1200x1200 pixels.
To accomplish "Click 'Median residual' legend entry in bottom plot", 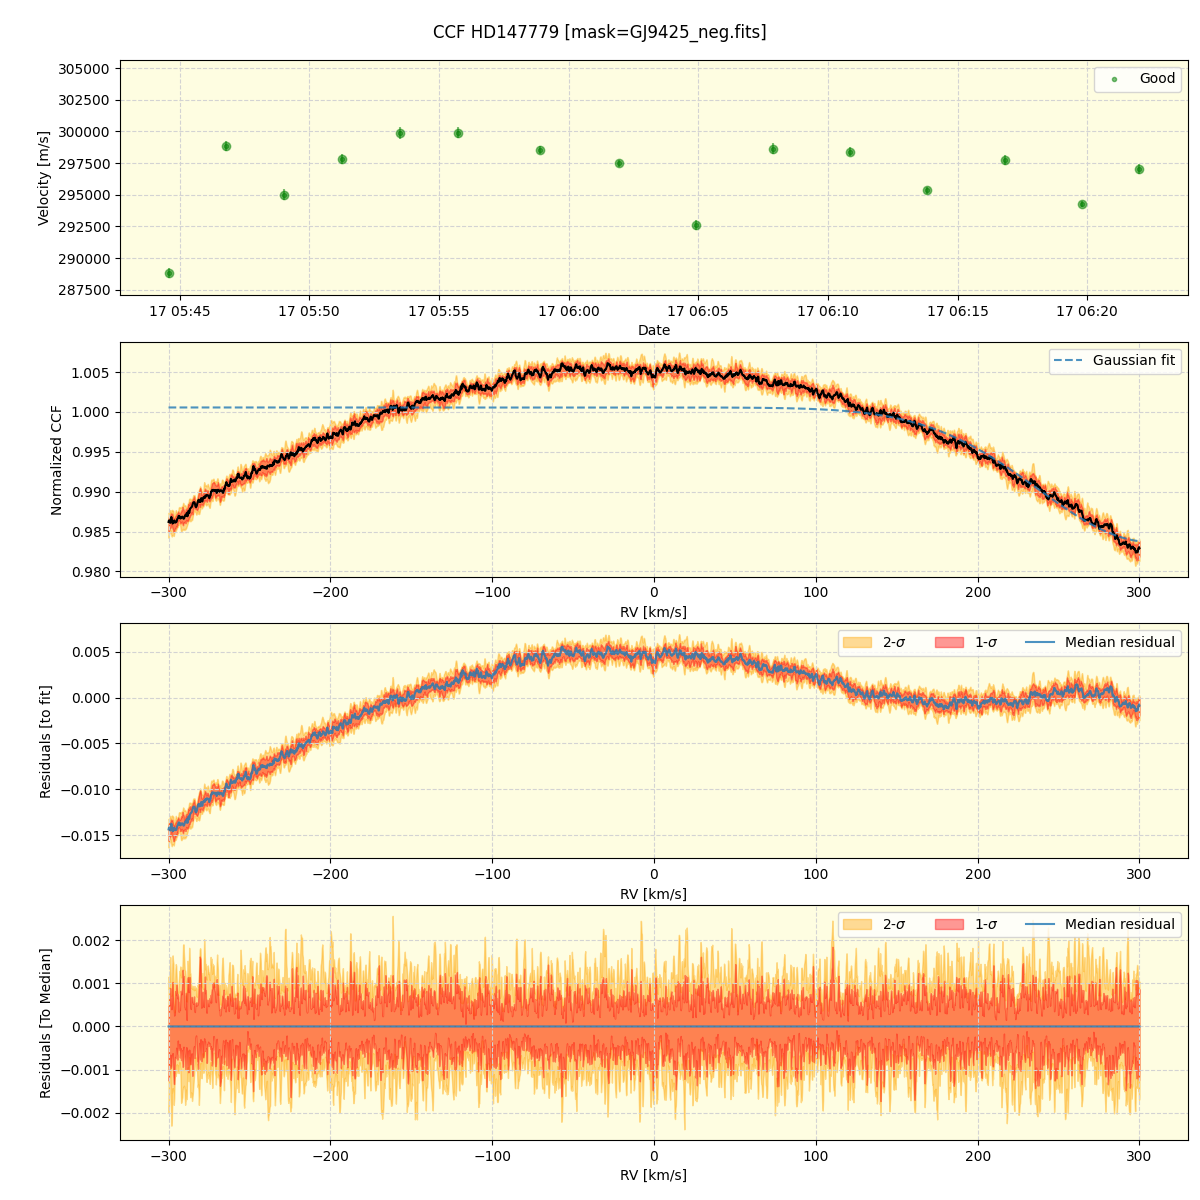I will [x=1101, y=924].
